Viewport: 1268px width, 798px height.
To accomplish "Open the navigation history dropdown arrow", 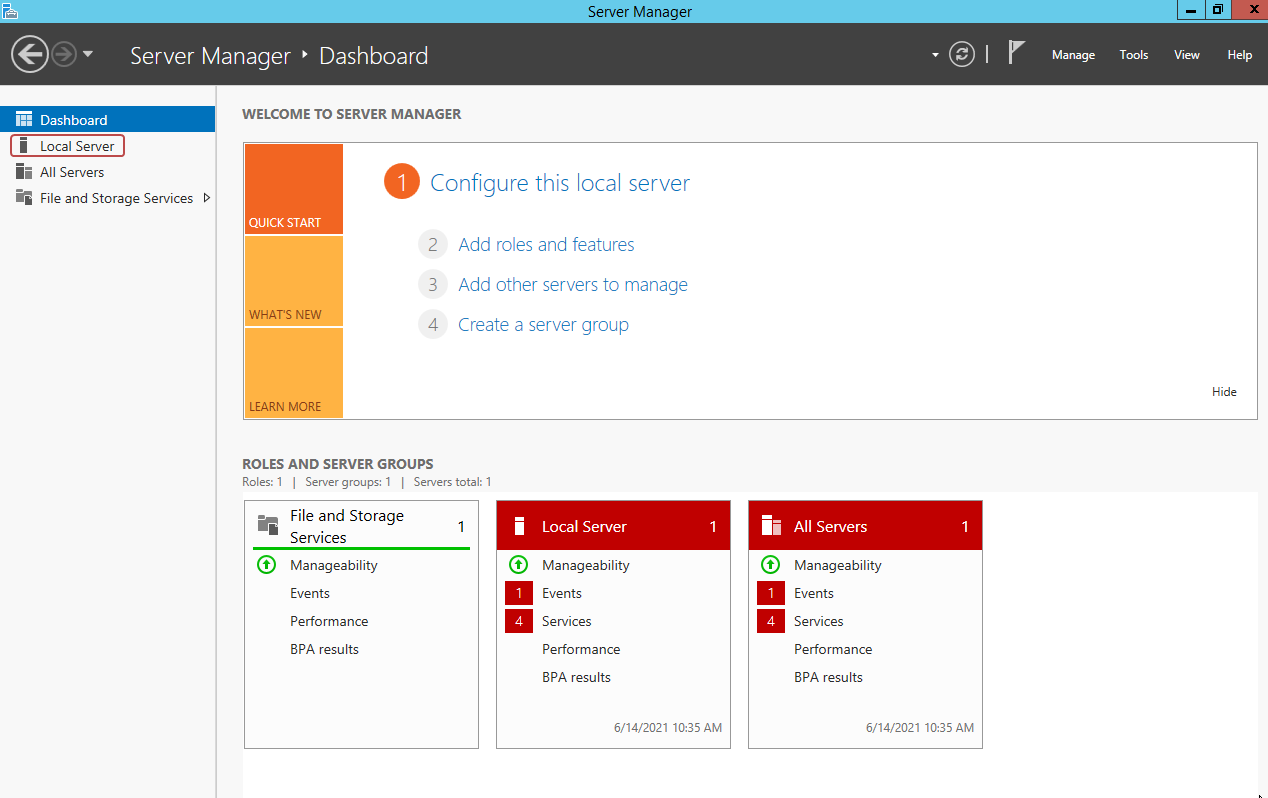I will pos(88,54).
